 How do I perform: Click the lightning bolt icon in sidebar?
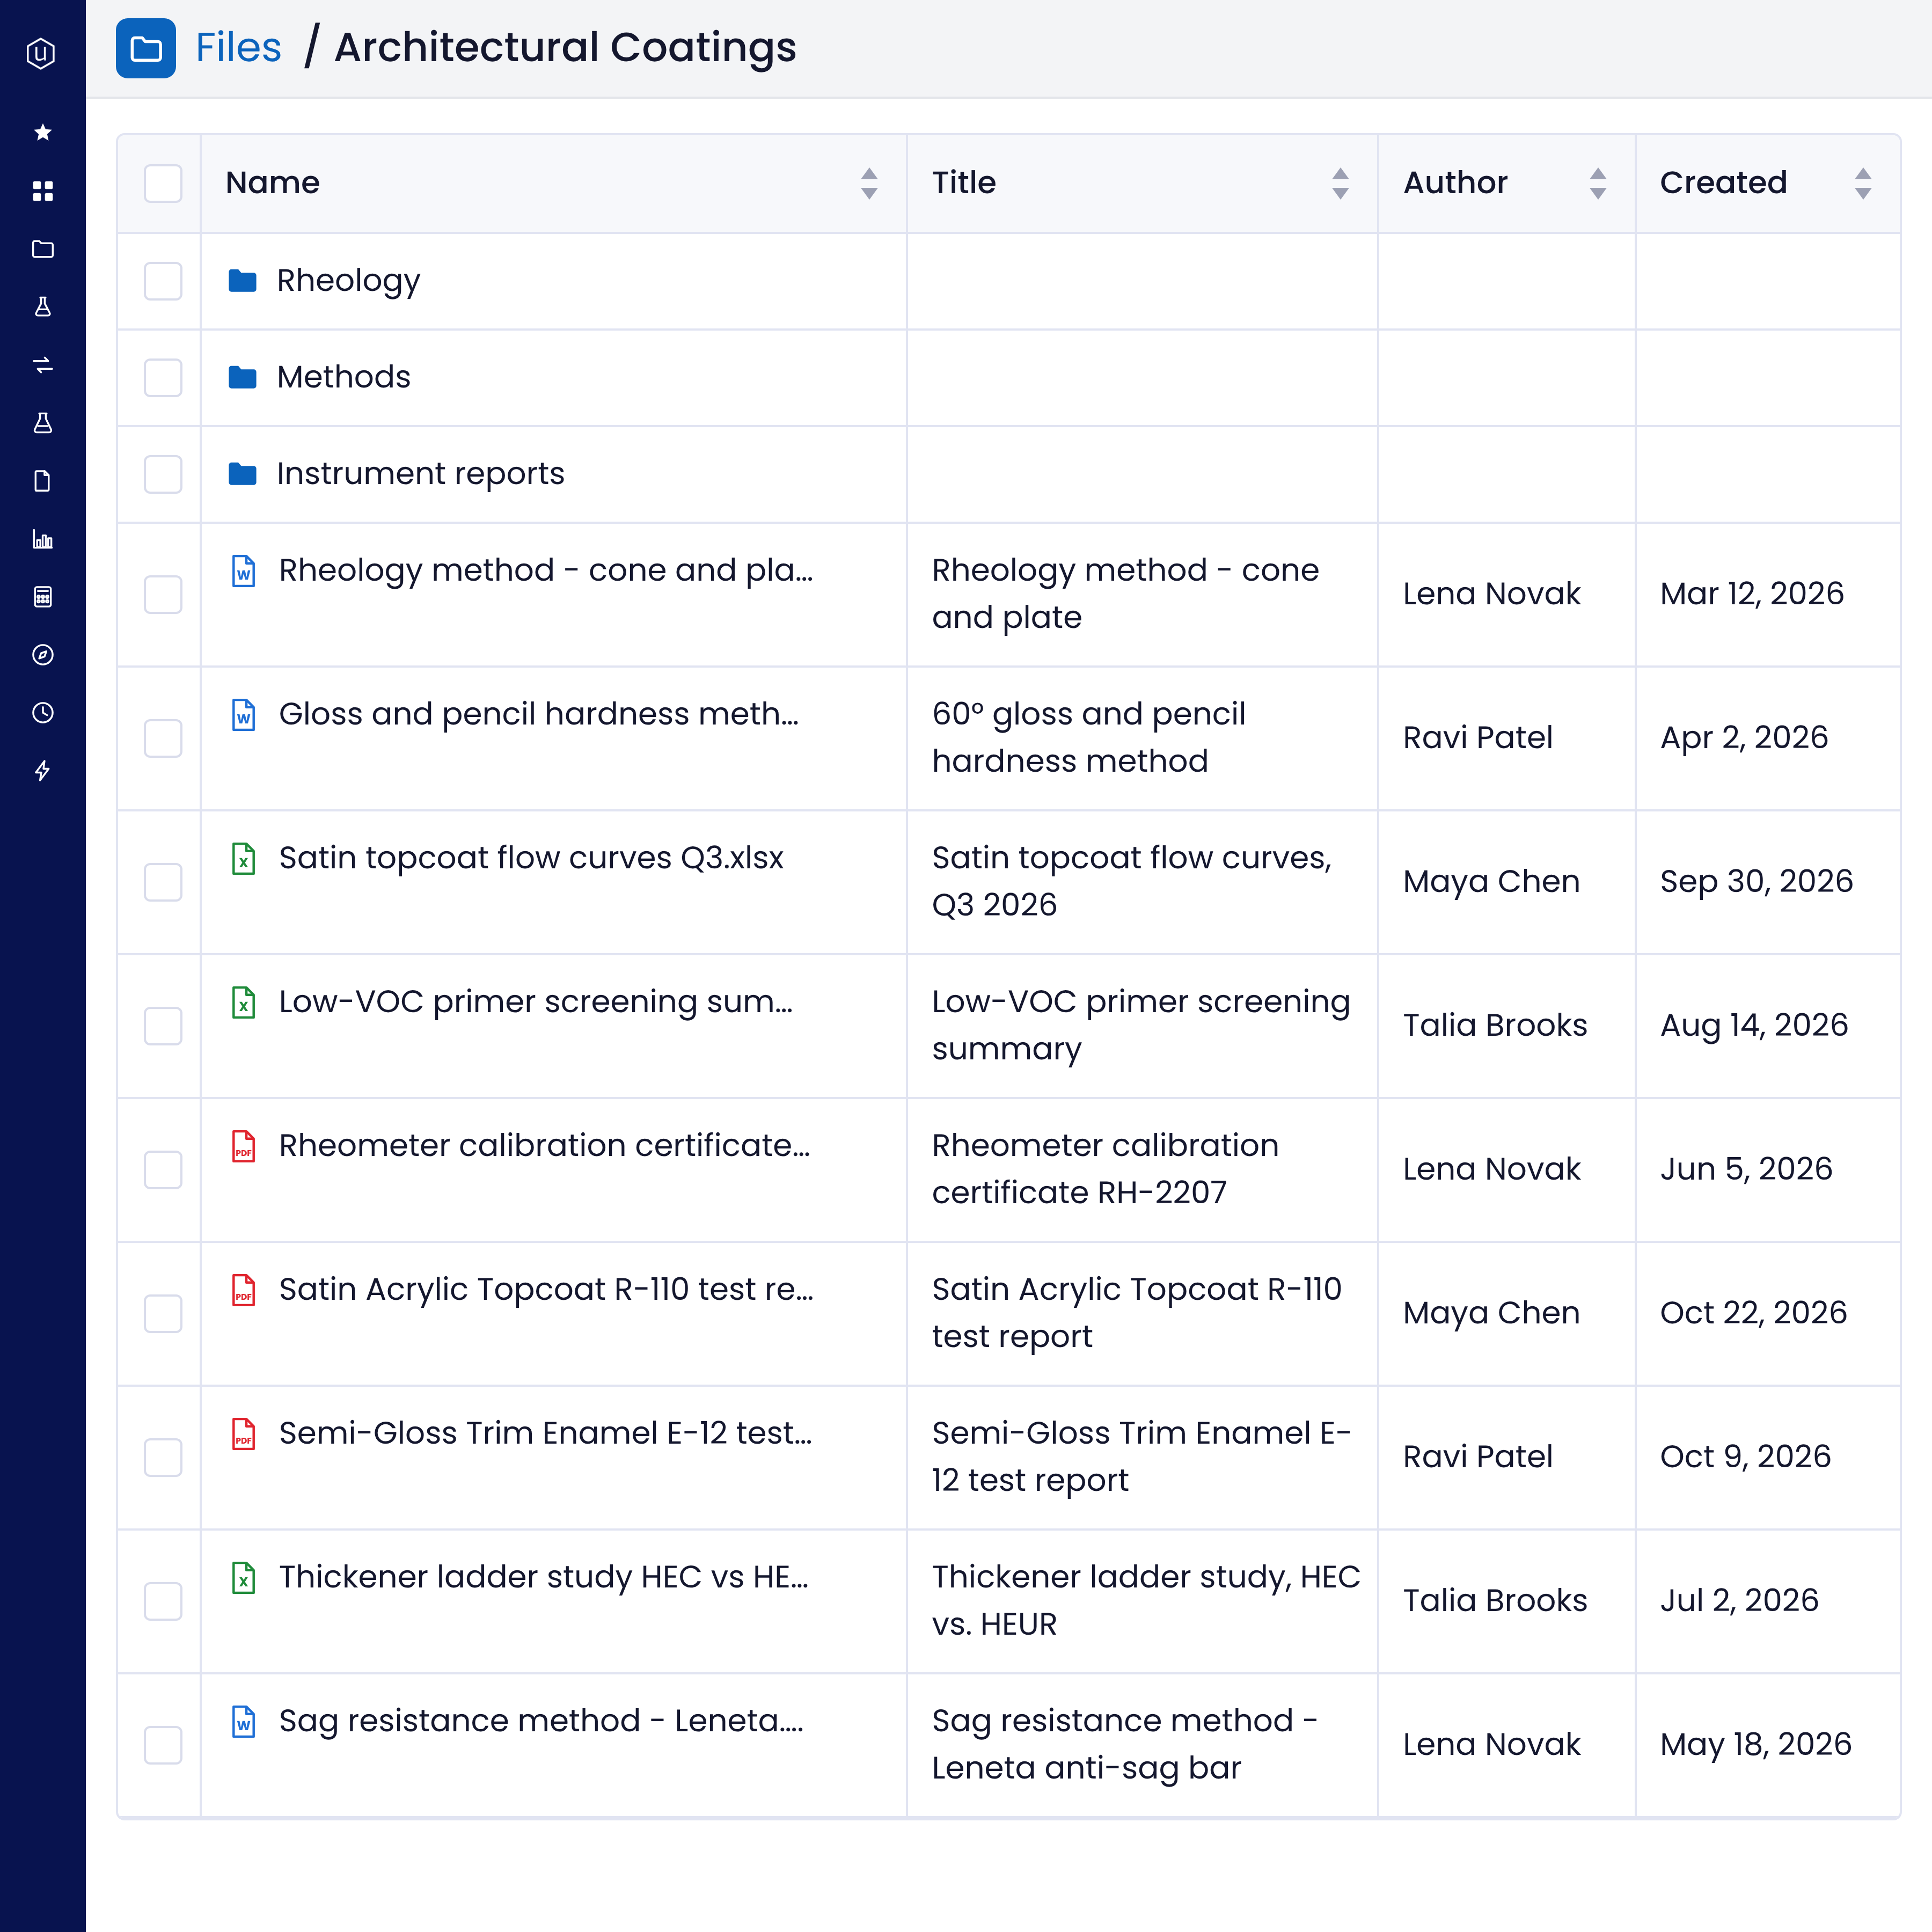click(42, 771)
